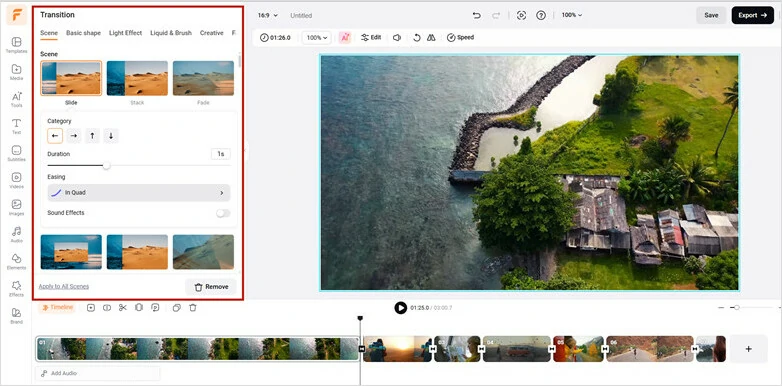The width and height of the screenshot is (782, 386).
Task: Rotate the clip with the rotate icon
Action: [x=416, y=37]
